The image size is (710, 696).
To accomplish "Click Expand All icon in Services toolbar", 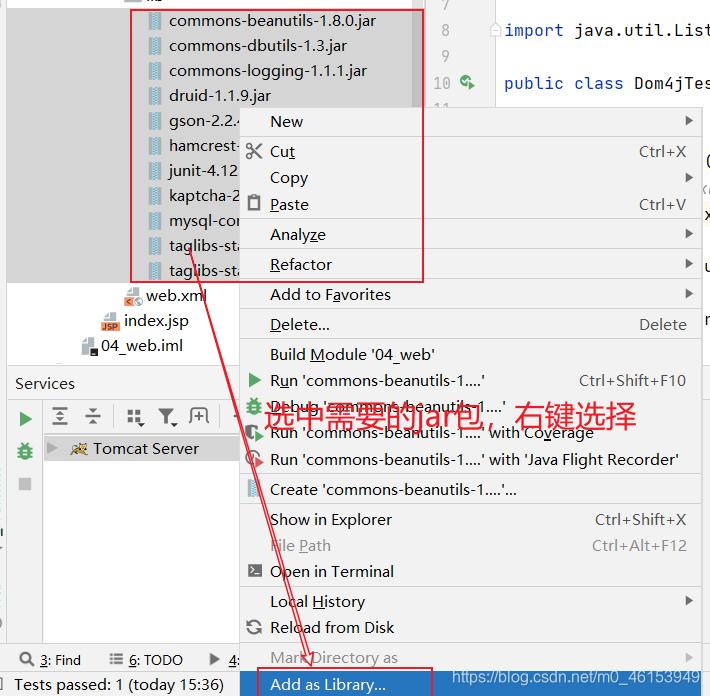I will (60, 416).
